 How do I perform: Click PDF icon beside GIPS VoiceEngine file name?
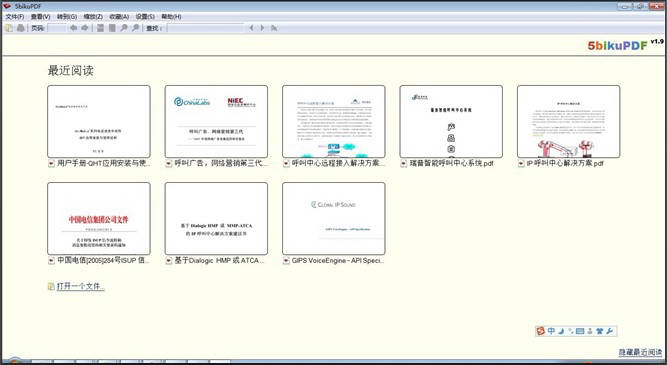click(x=286, y=260)
